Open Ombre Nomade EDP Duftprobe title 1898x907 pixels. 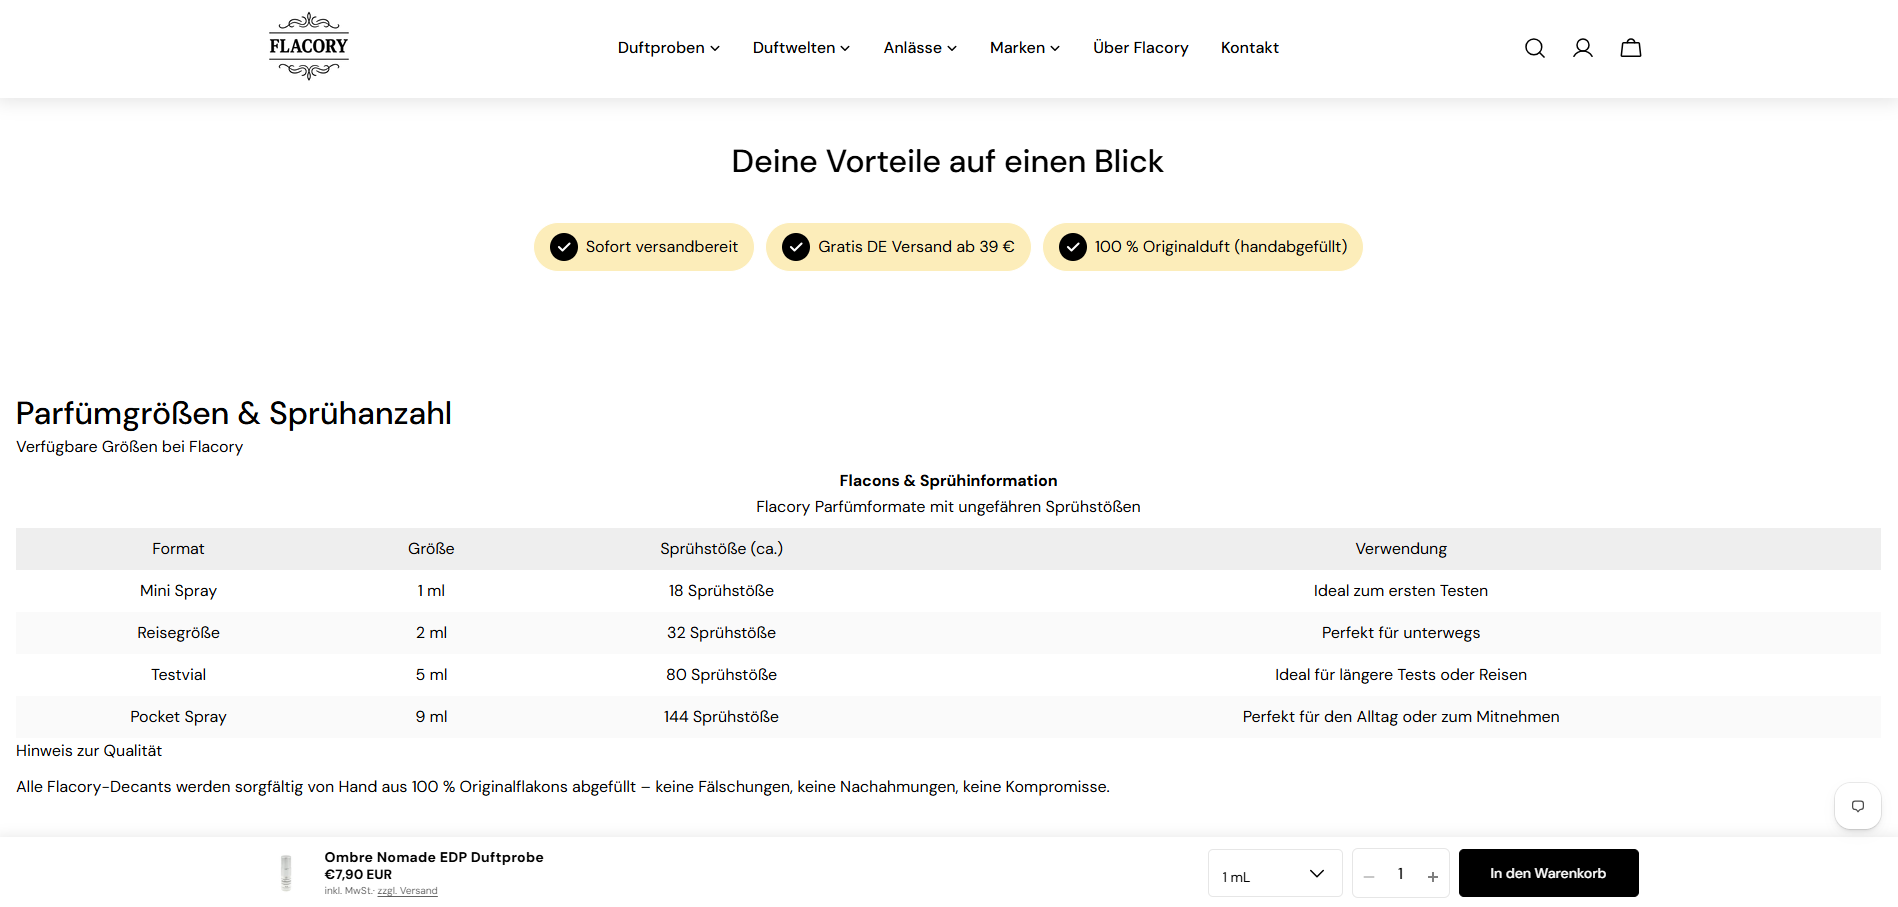434,857
